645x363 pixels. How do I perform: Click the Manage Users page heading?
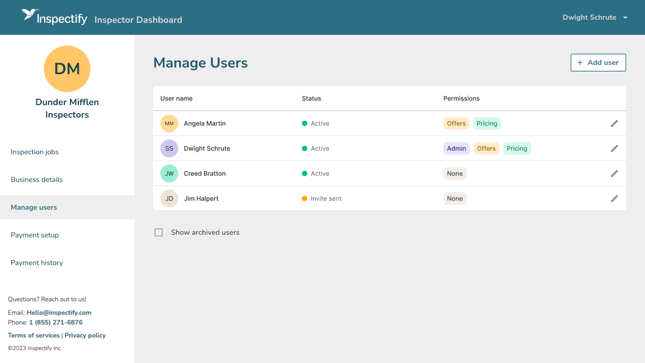point(200,63)
